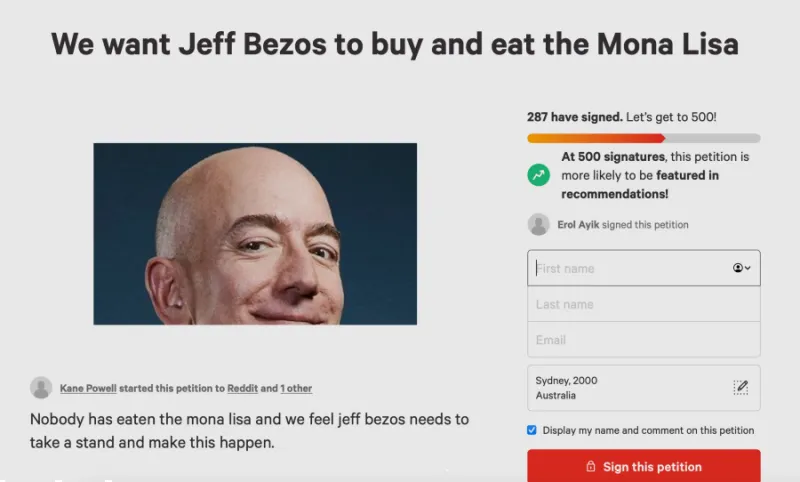
Task: Open the autofill contact icon in First name
Action: pos(741,268)
